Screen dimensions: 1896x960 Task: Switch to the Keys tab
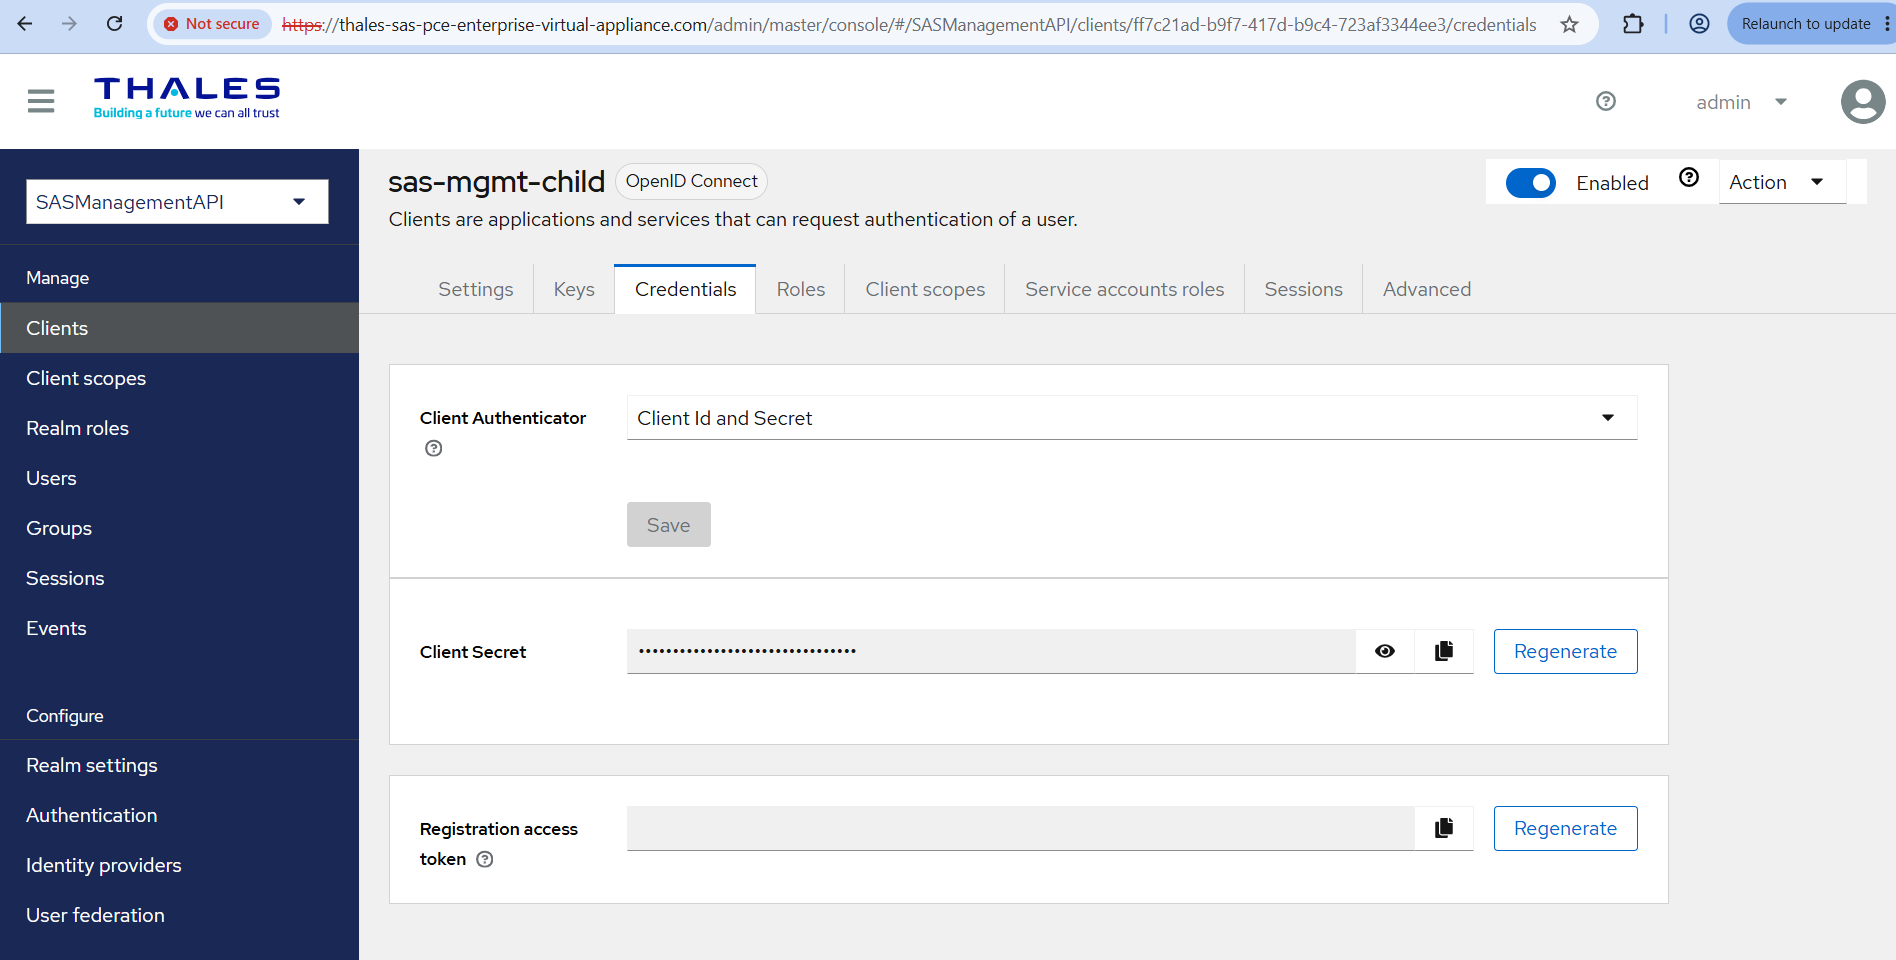(574, 289)
